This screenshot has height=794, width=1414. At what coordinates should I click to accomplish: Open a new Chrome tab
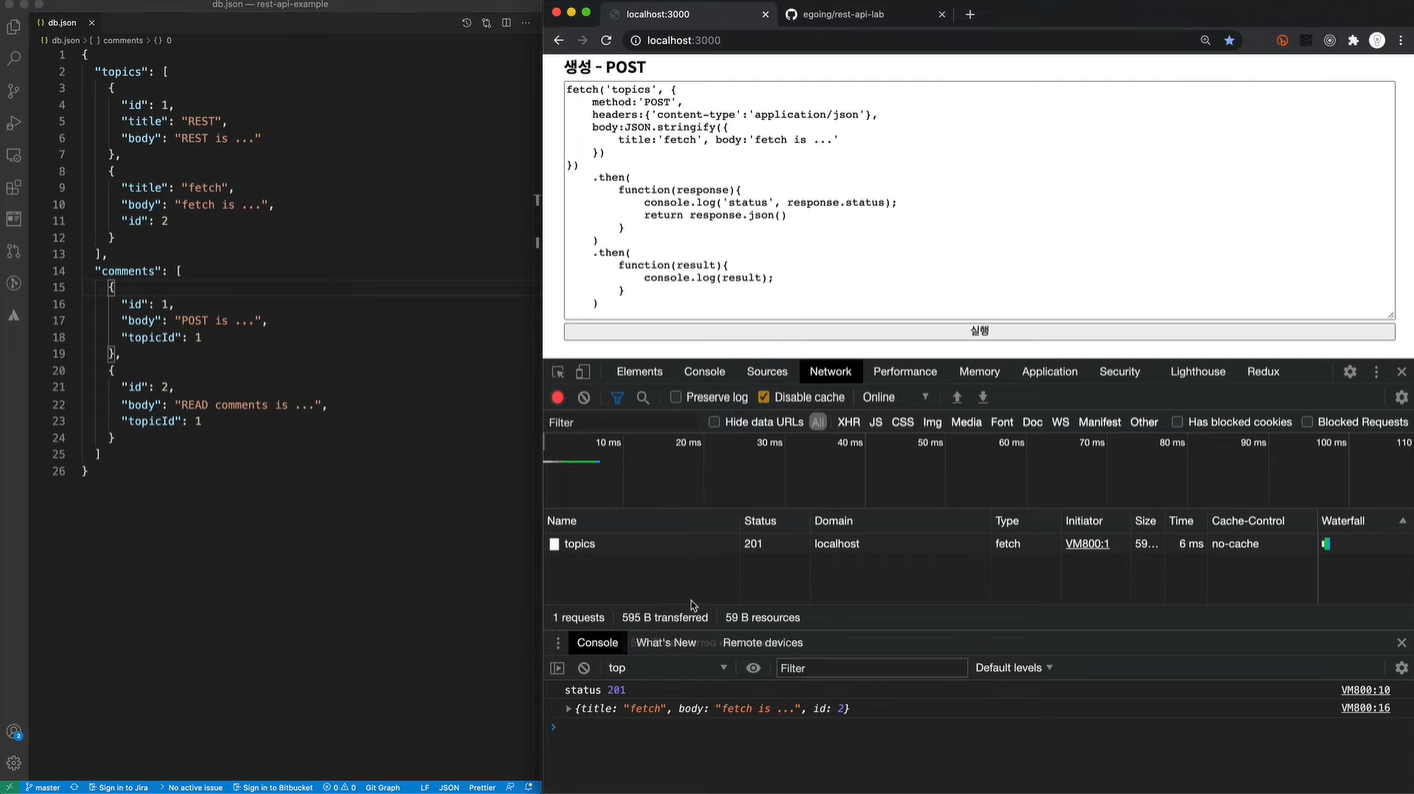click(x=970, y=14)
